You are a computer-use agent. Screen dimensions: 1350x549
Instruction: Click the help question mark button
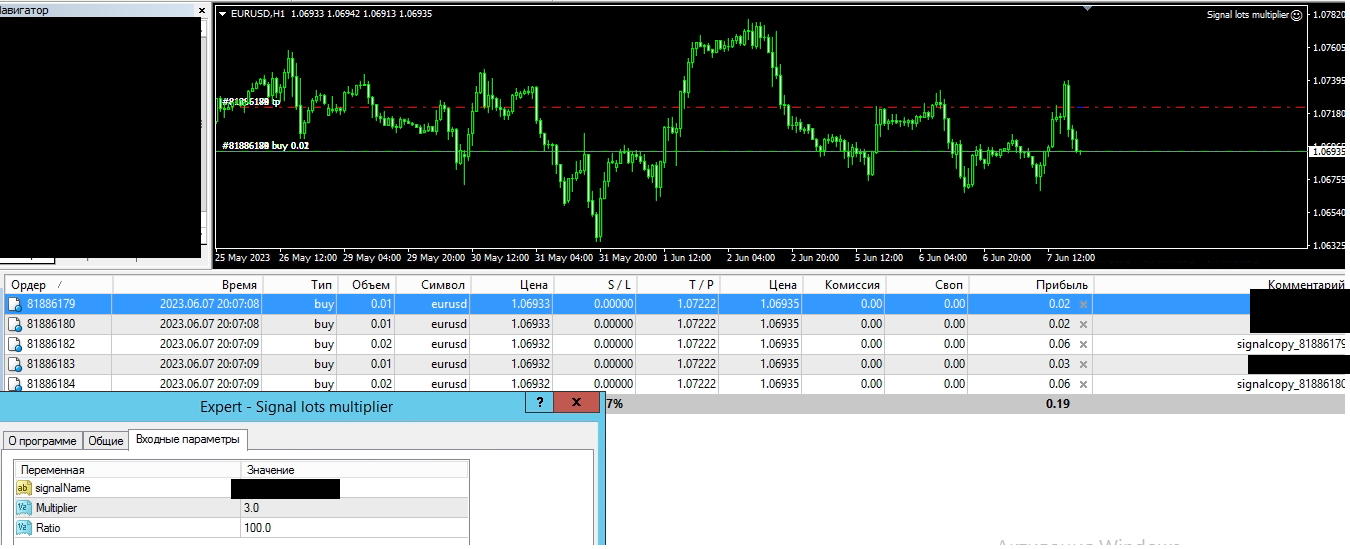[x=540, y=403]
